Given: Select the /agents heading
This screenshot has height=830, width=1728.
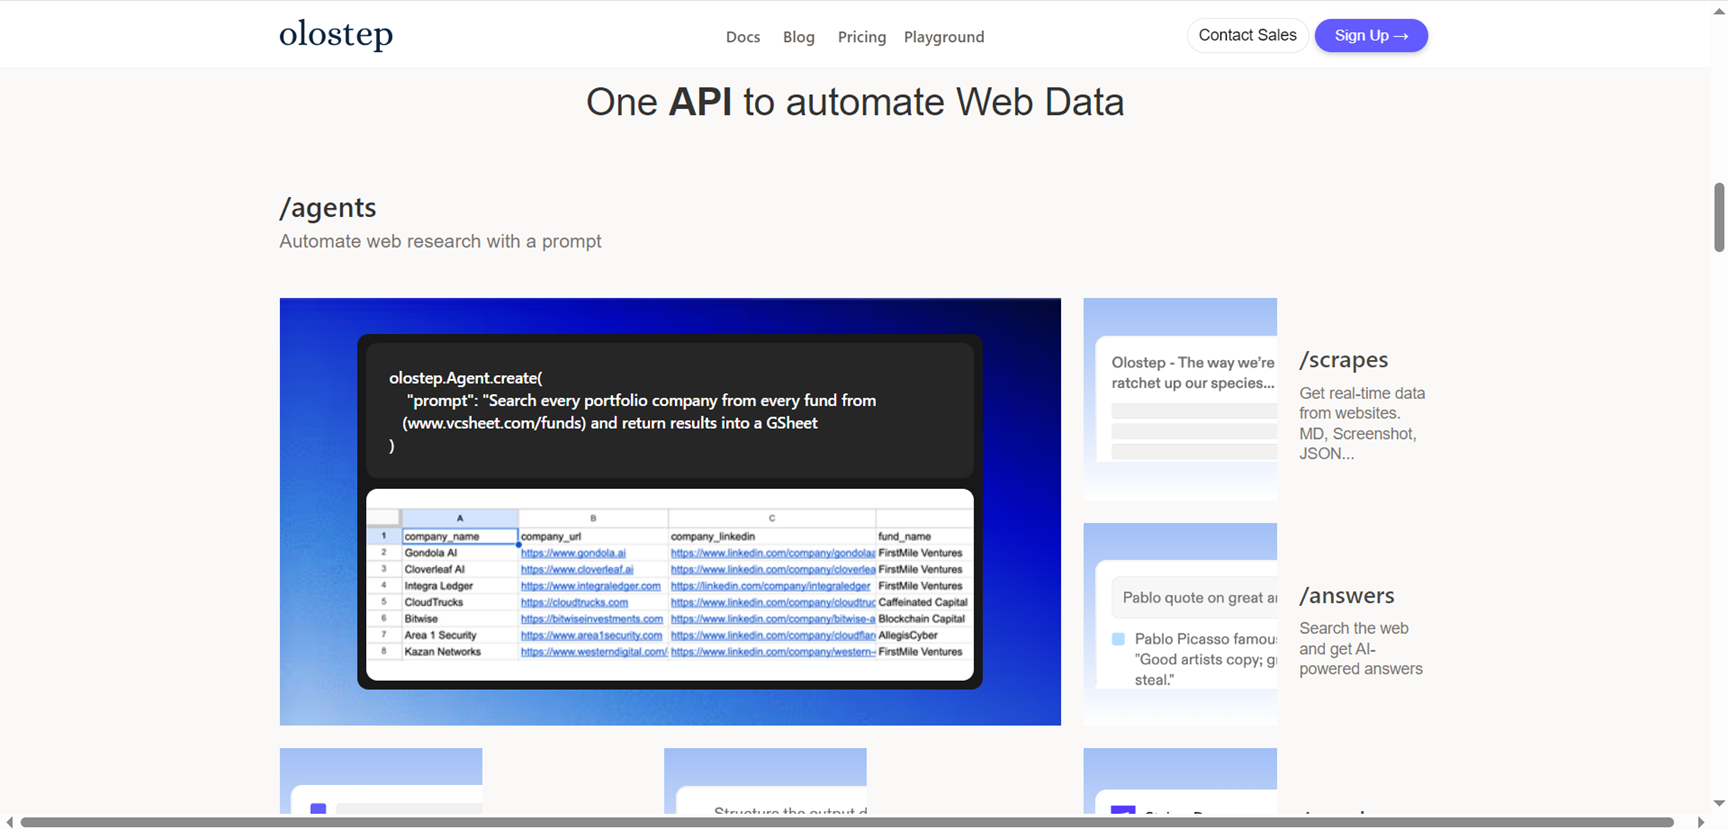Looking at the screenshot, I should tap(328, 207).
